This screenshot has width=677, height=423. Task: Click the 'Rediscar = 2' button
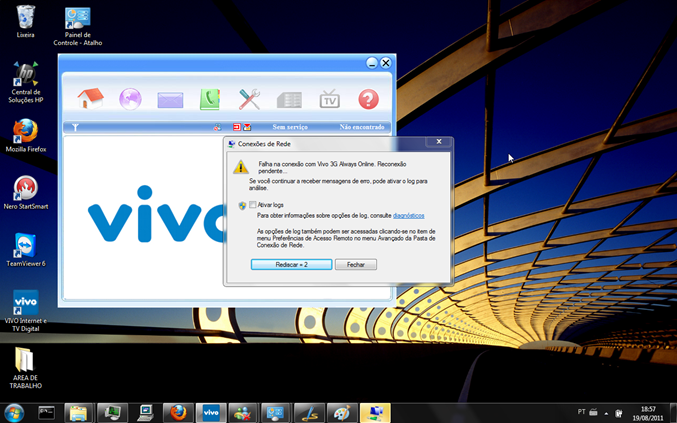[291, 265]
